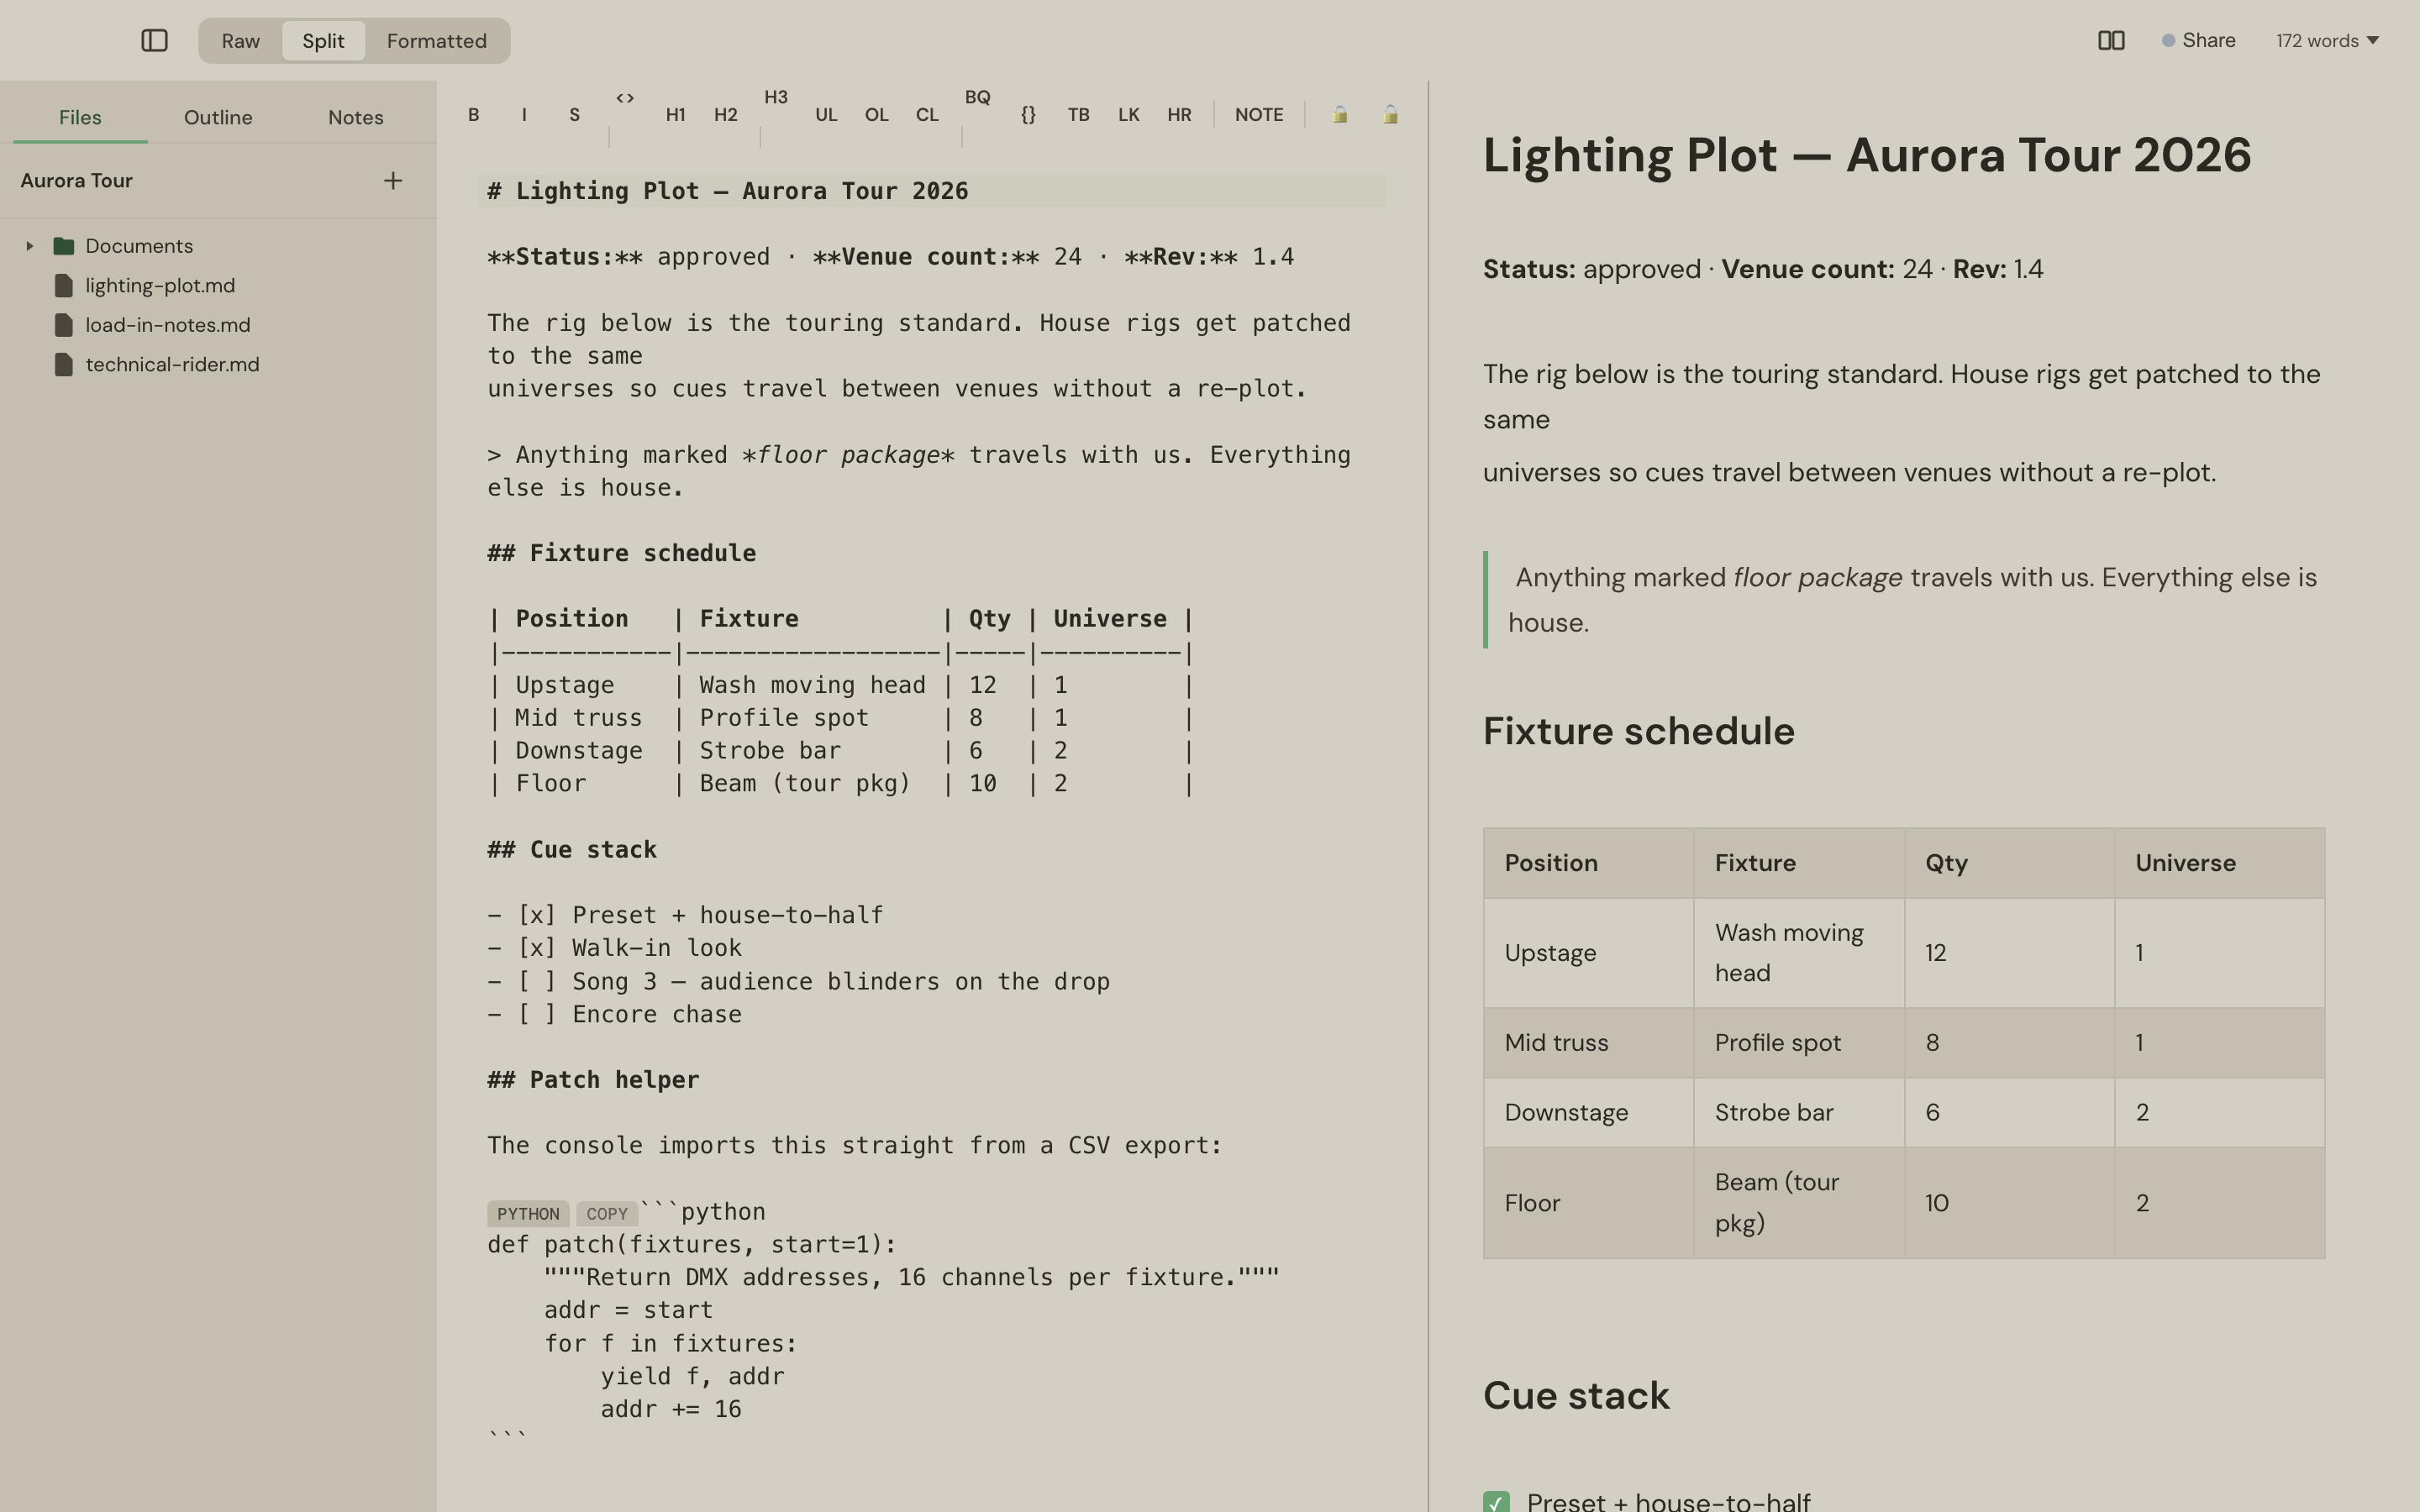Apply strikethrough with S button

coord(575,115)
